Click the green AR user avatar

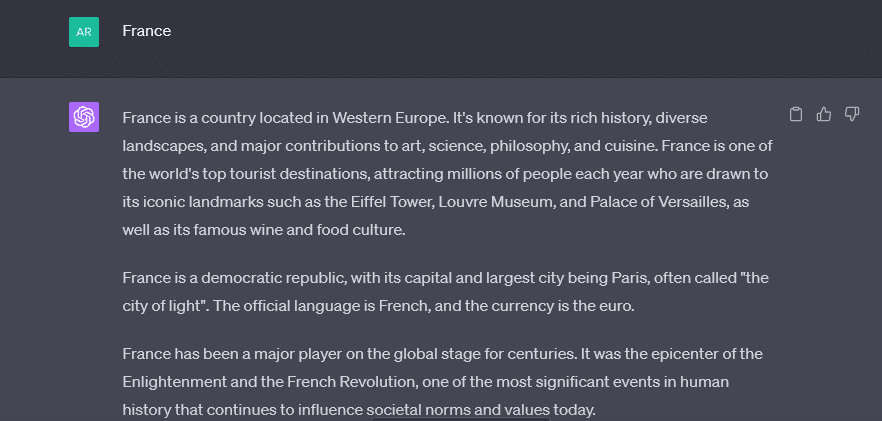pos(84,32)
